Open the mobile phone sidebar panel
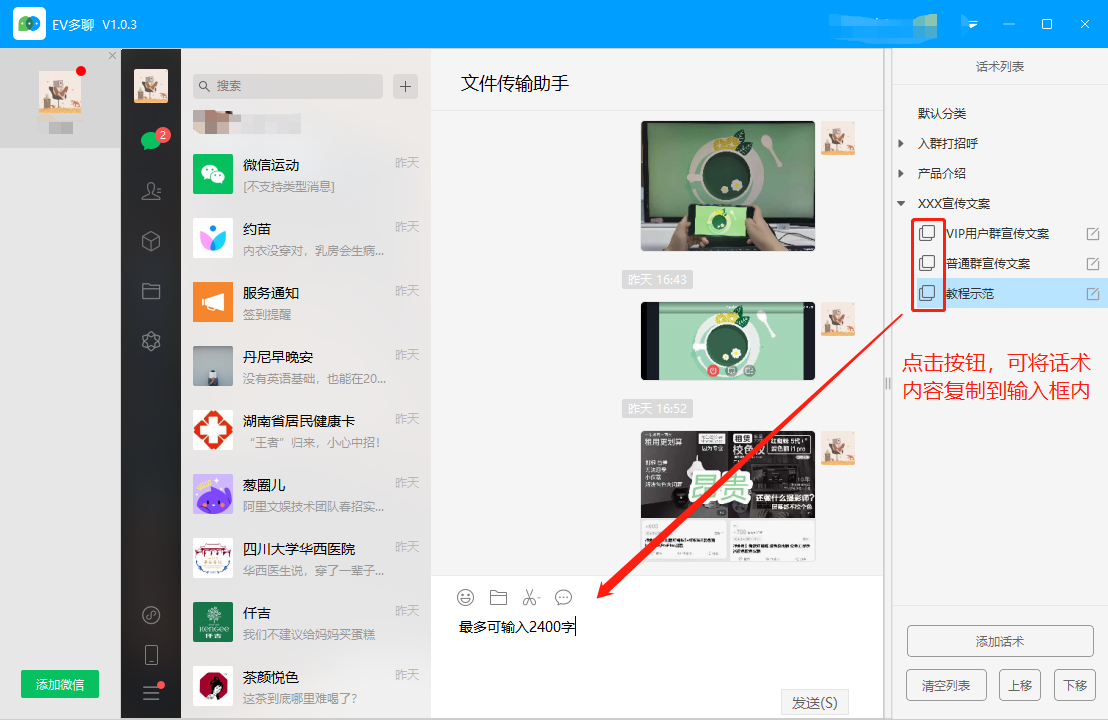 pyautogui.click(x=151, y=653)
